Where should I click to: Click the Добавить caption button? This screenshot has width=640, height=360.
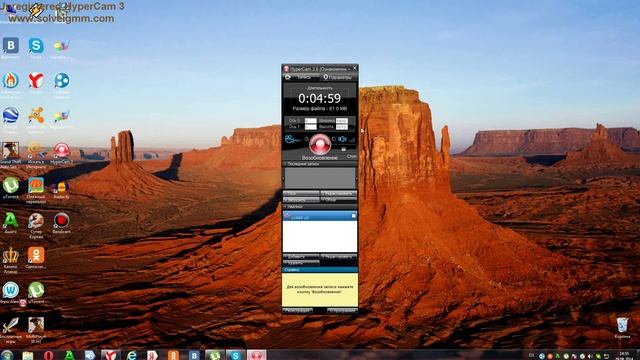[x=301, y=257]
